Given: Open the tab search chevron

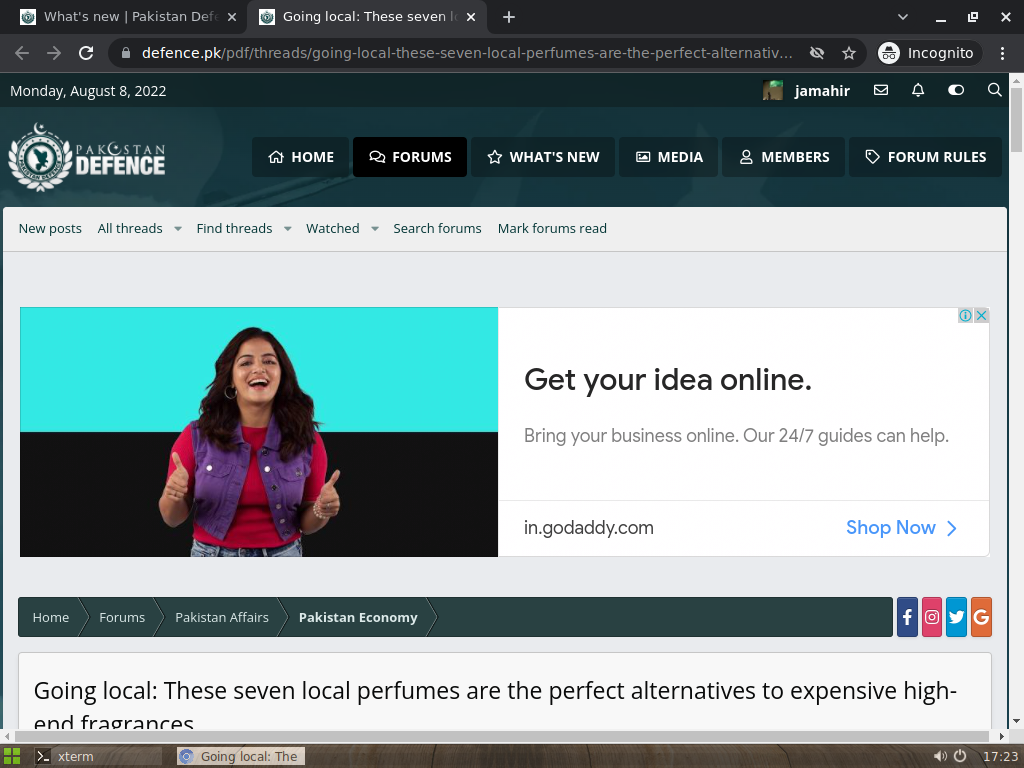Looking at the screenshot, I should coord(903,17).
